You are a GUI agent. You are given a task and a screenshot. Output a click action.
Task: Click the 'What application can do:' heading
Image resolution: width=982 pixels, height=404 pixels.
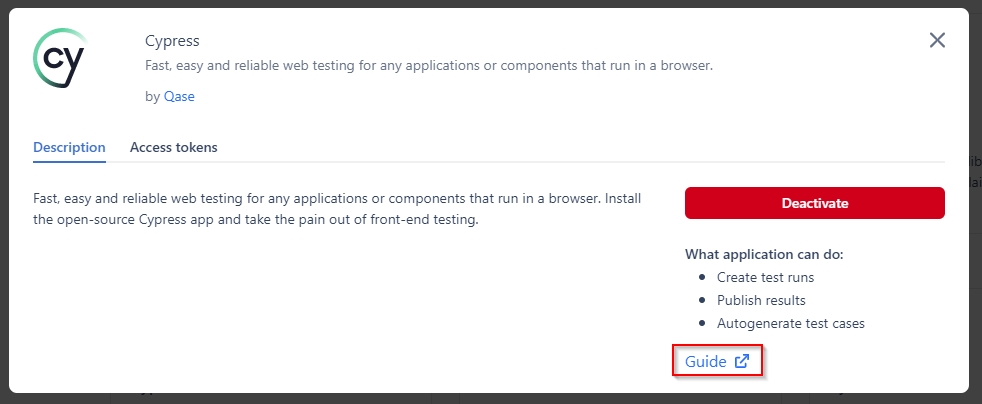pyautogui.click(x=764, y=254)
